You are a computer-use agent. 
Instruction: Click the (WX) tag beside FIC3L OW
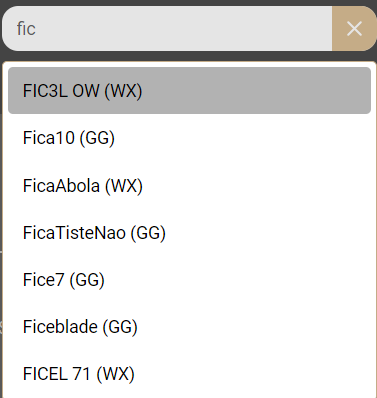tap(123, 91)
